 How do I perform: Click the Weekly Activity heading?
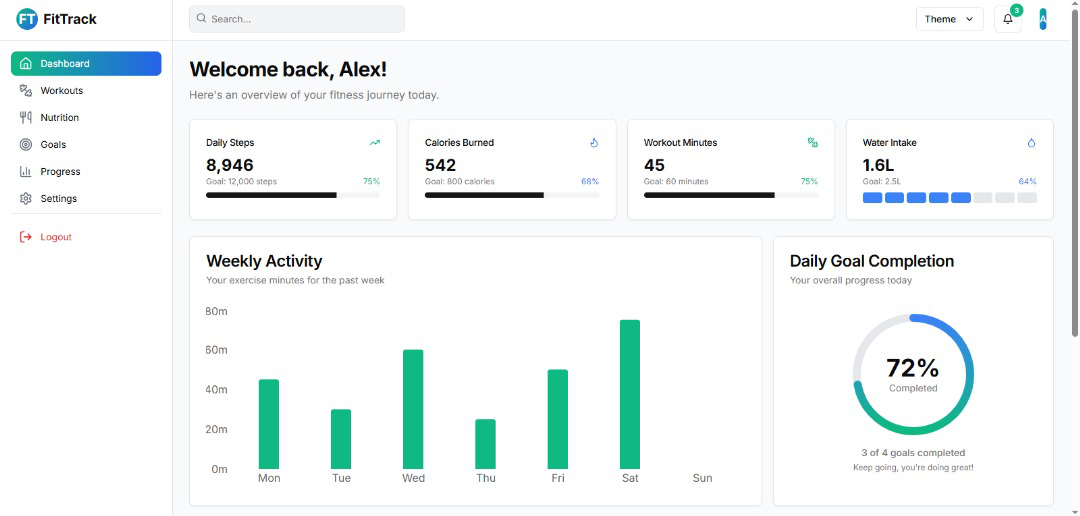264,261
